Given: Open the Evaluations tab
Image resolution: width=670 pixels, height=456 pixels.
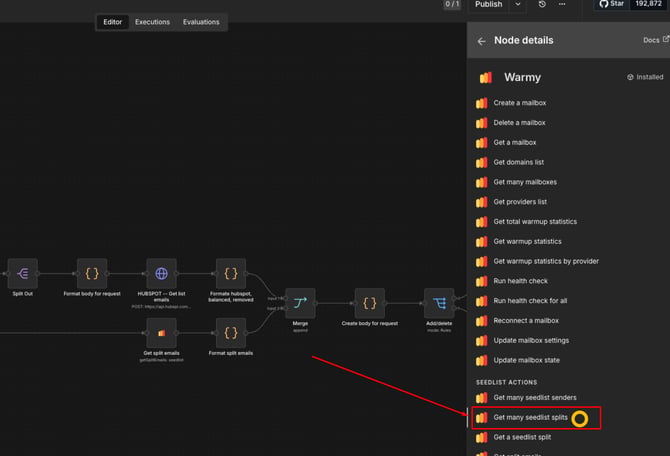Looking at the screenshot, I should tap(201, 22).
